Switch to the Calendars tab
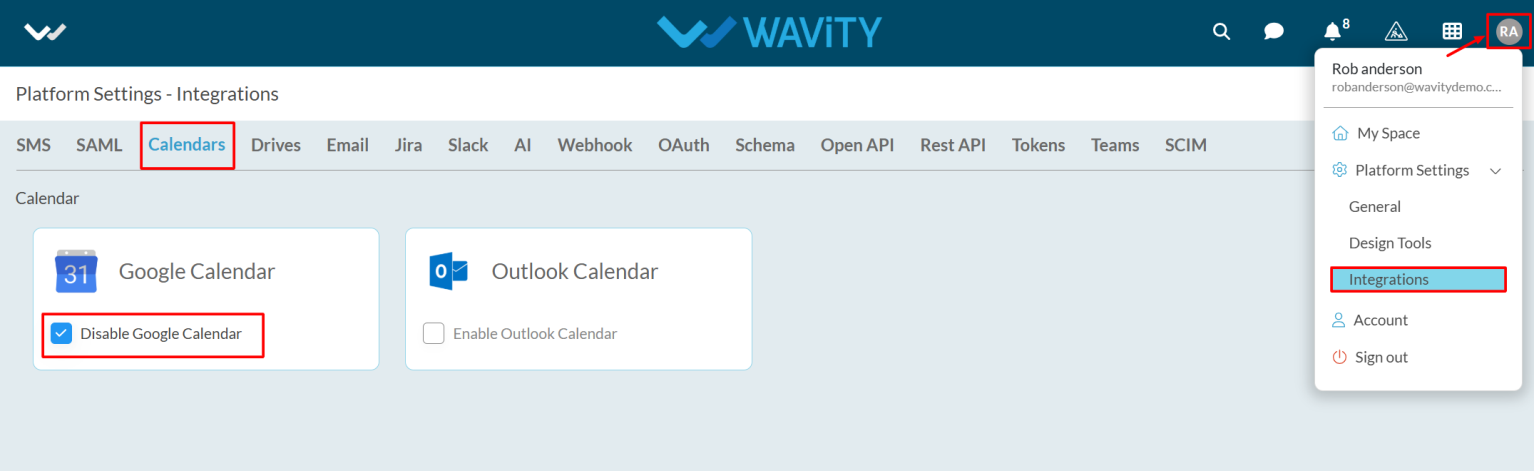The image size is (1534, 471). 187,145
